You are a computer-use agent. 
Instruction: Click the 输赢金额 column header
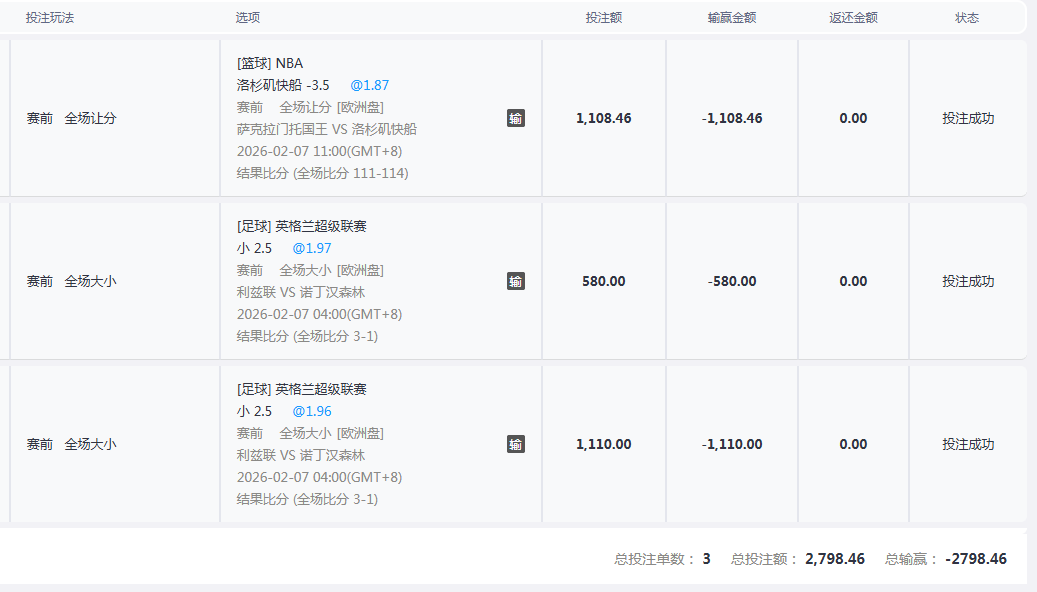tap(731, 18)
